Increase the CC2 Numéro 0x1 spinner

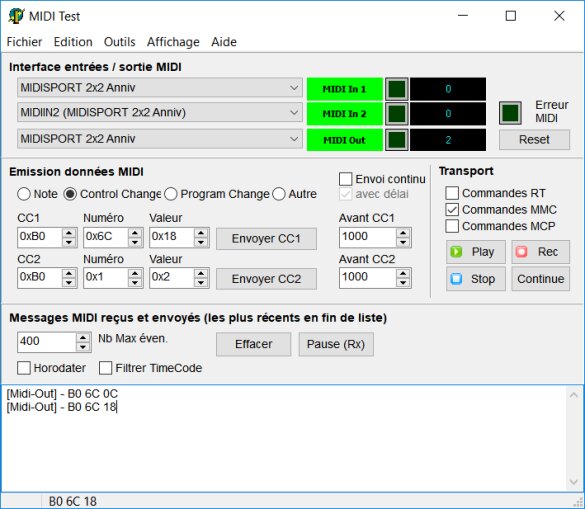135,273
